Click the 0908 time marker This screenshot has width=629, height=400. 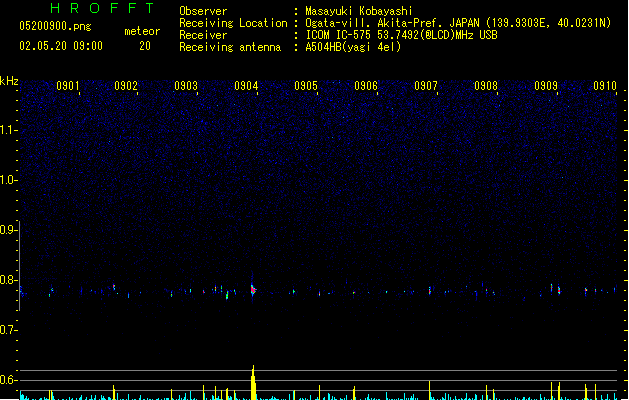[486, 86]
